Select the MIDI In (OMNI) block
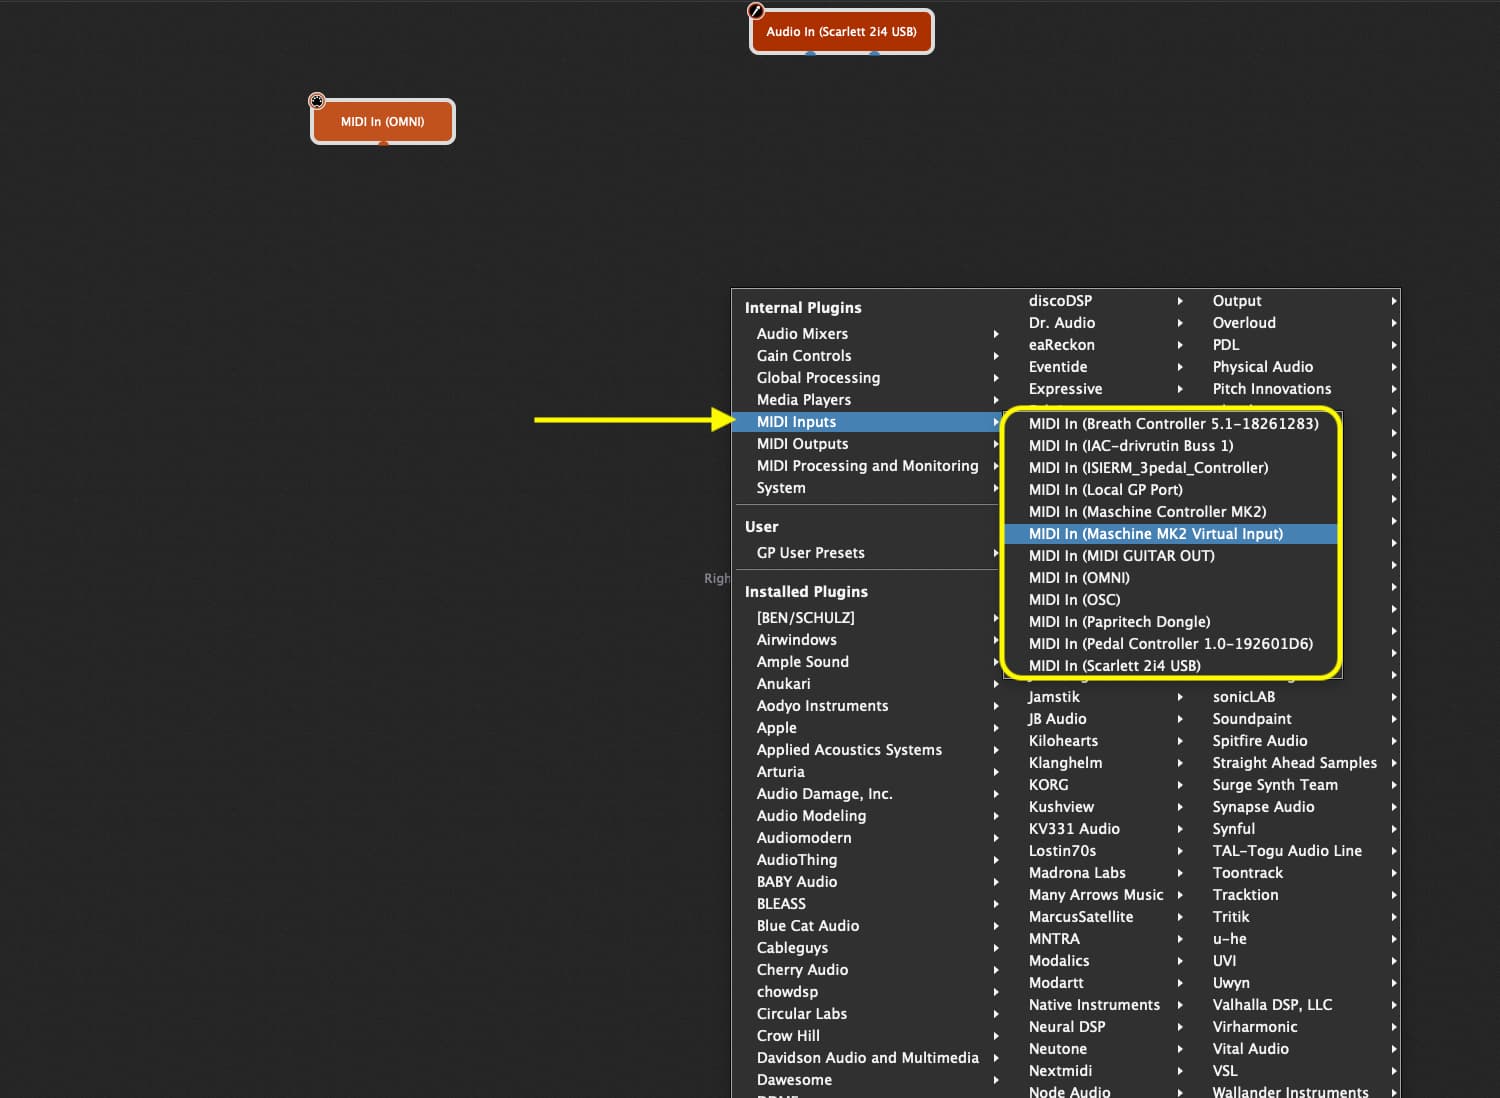Viewport: 1500px width, 1098px height. coord(383,122)
